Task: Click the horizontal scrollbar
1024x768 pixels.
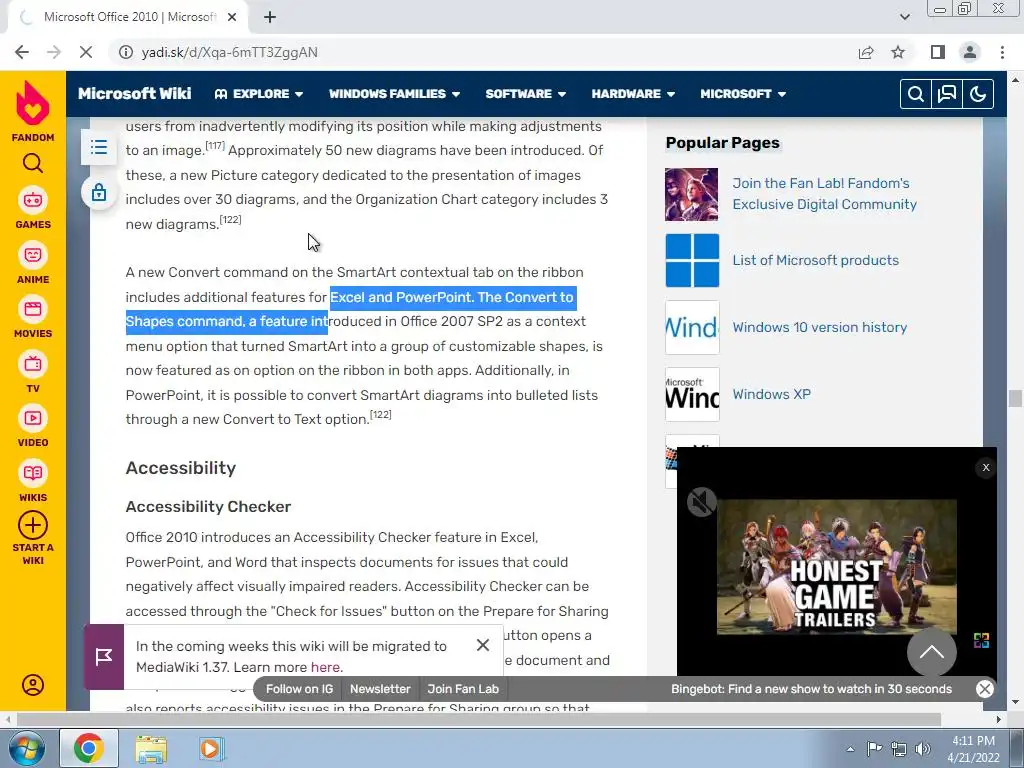Action: click(479, 719)
